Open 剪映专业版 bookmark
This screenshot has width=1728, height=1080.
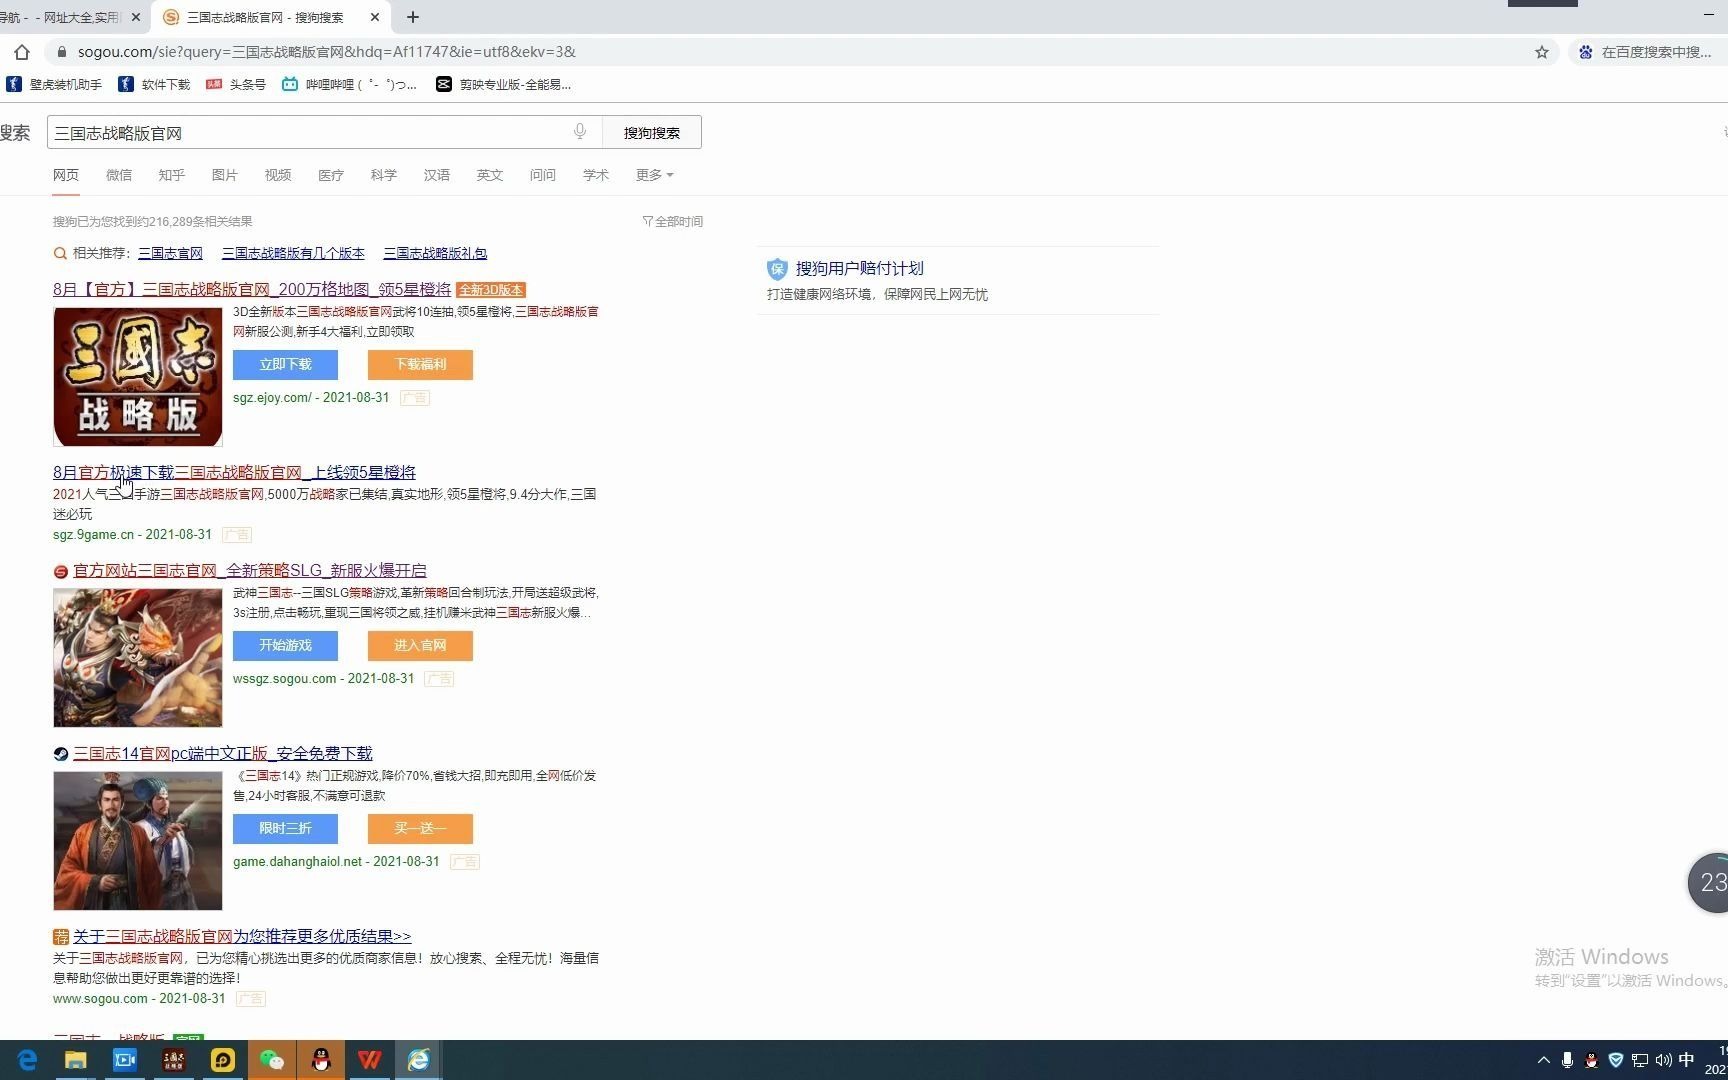click(x=503, y=84)
